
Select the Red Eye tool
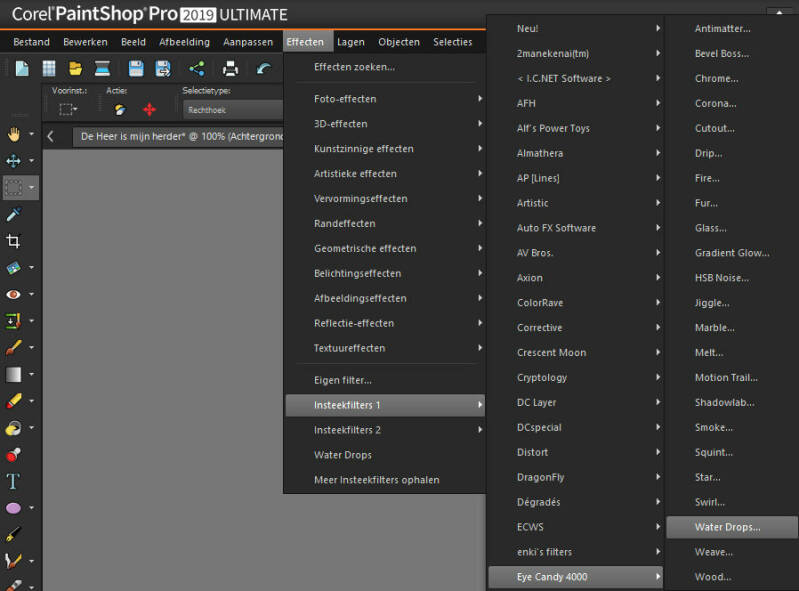click(13, 294)
